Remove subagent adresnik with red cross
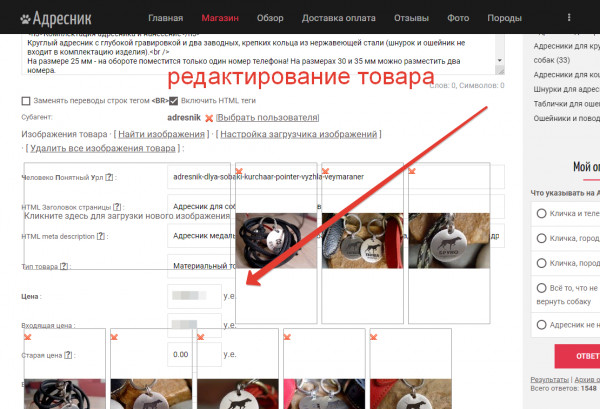 209,118
